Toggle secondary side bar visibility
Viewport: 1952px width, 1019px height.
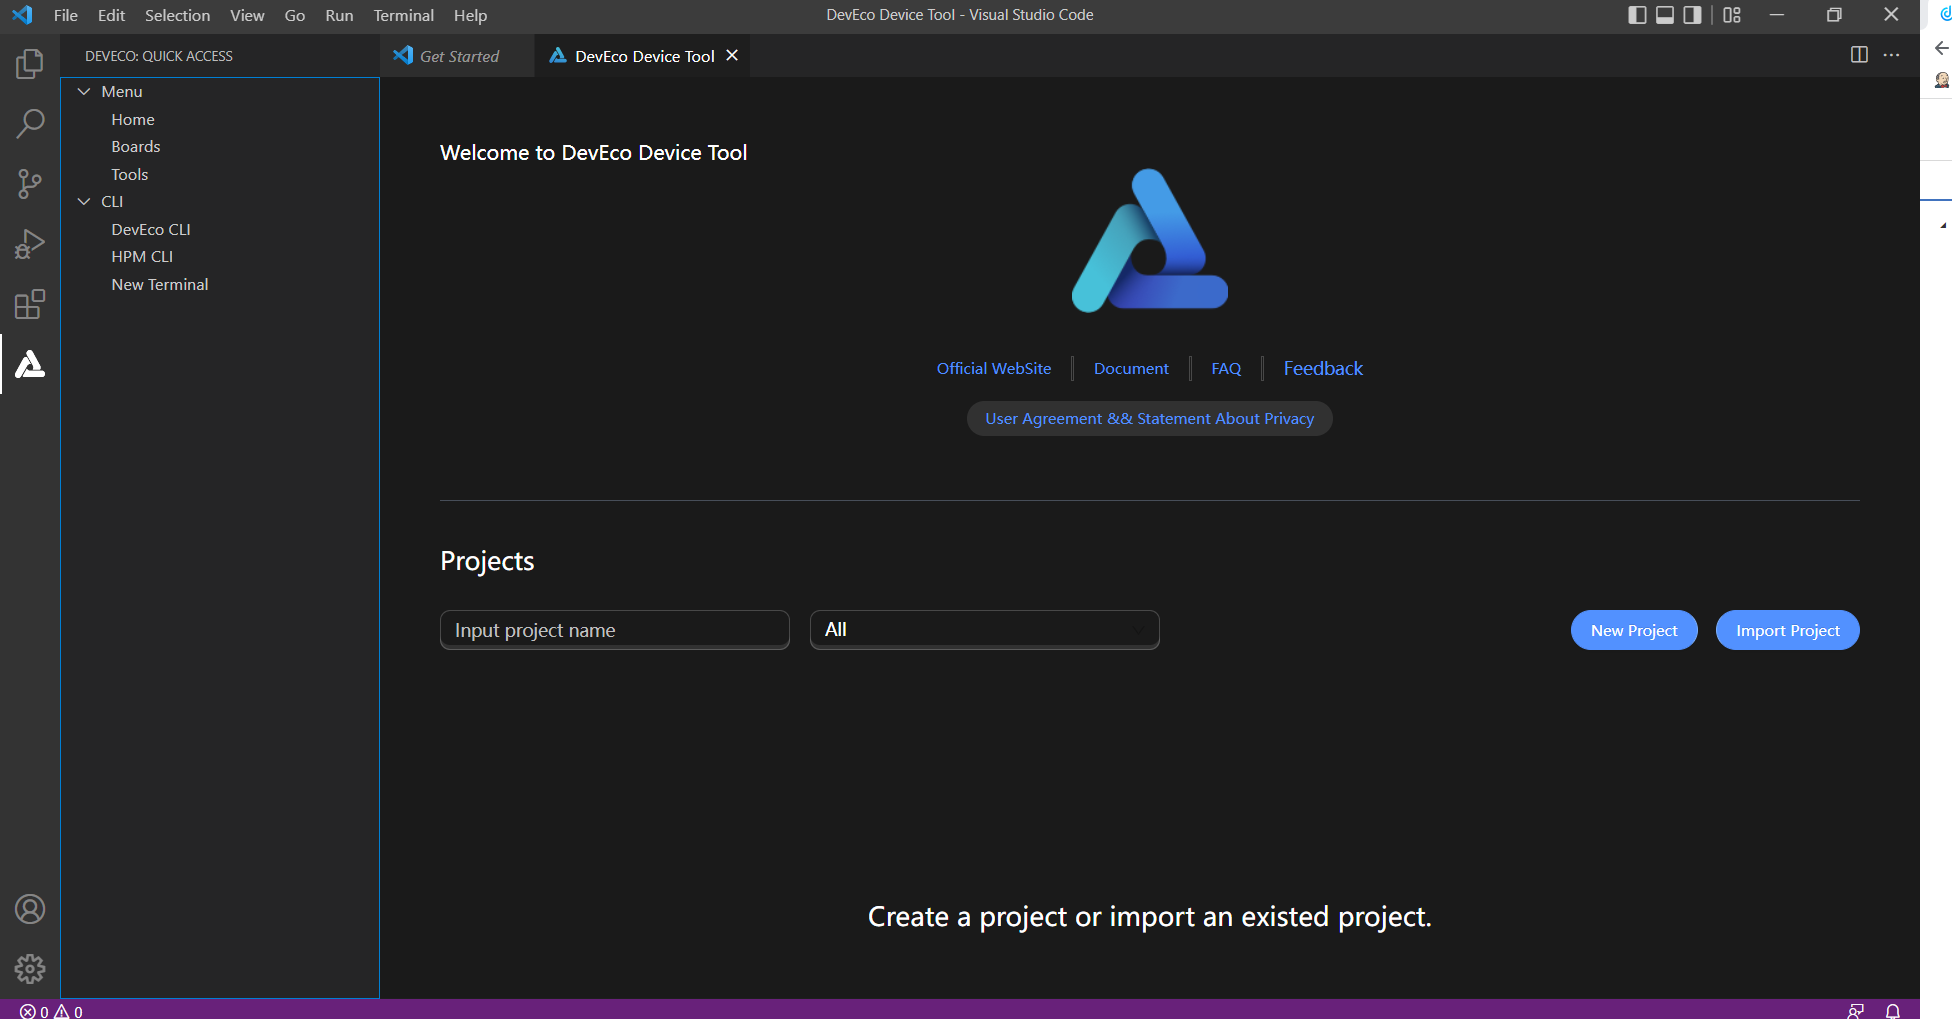click(1692, 15)
